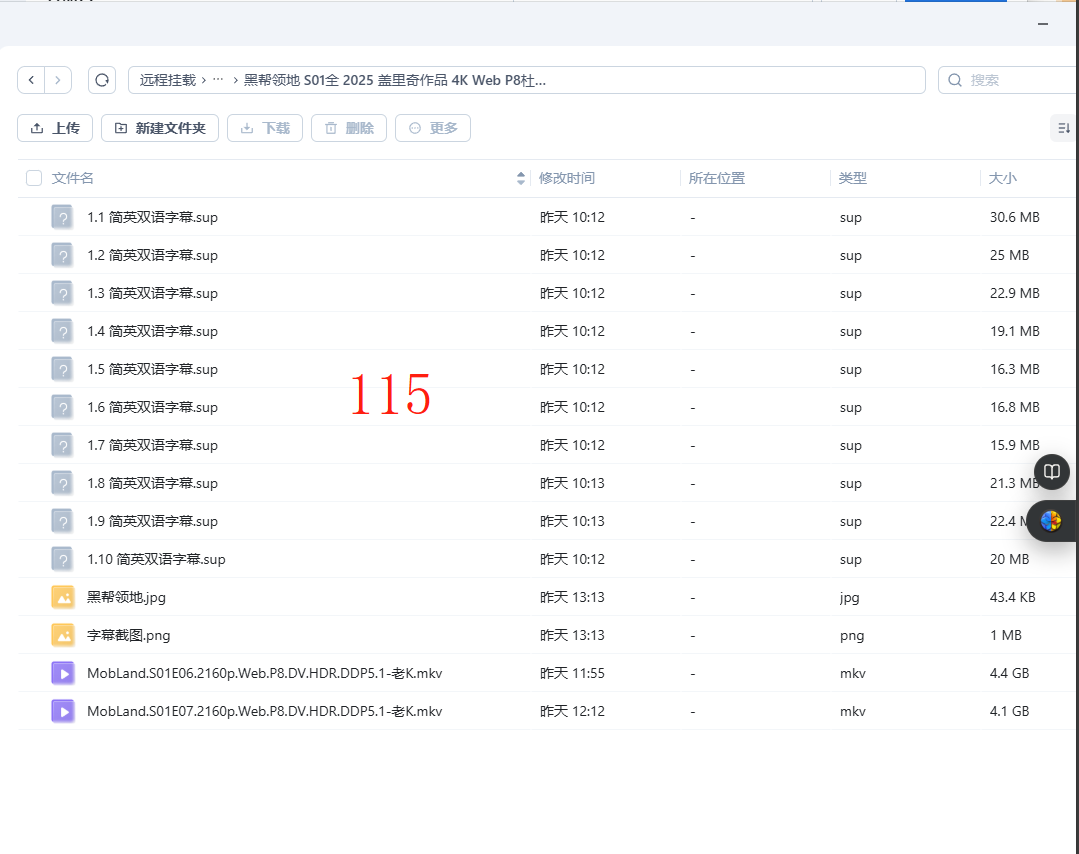Click the 删除 delete button
The width and height of the screenshot is (1079, 854).
349,128
